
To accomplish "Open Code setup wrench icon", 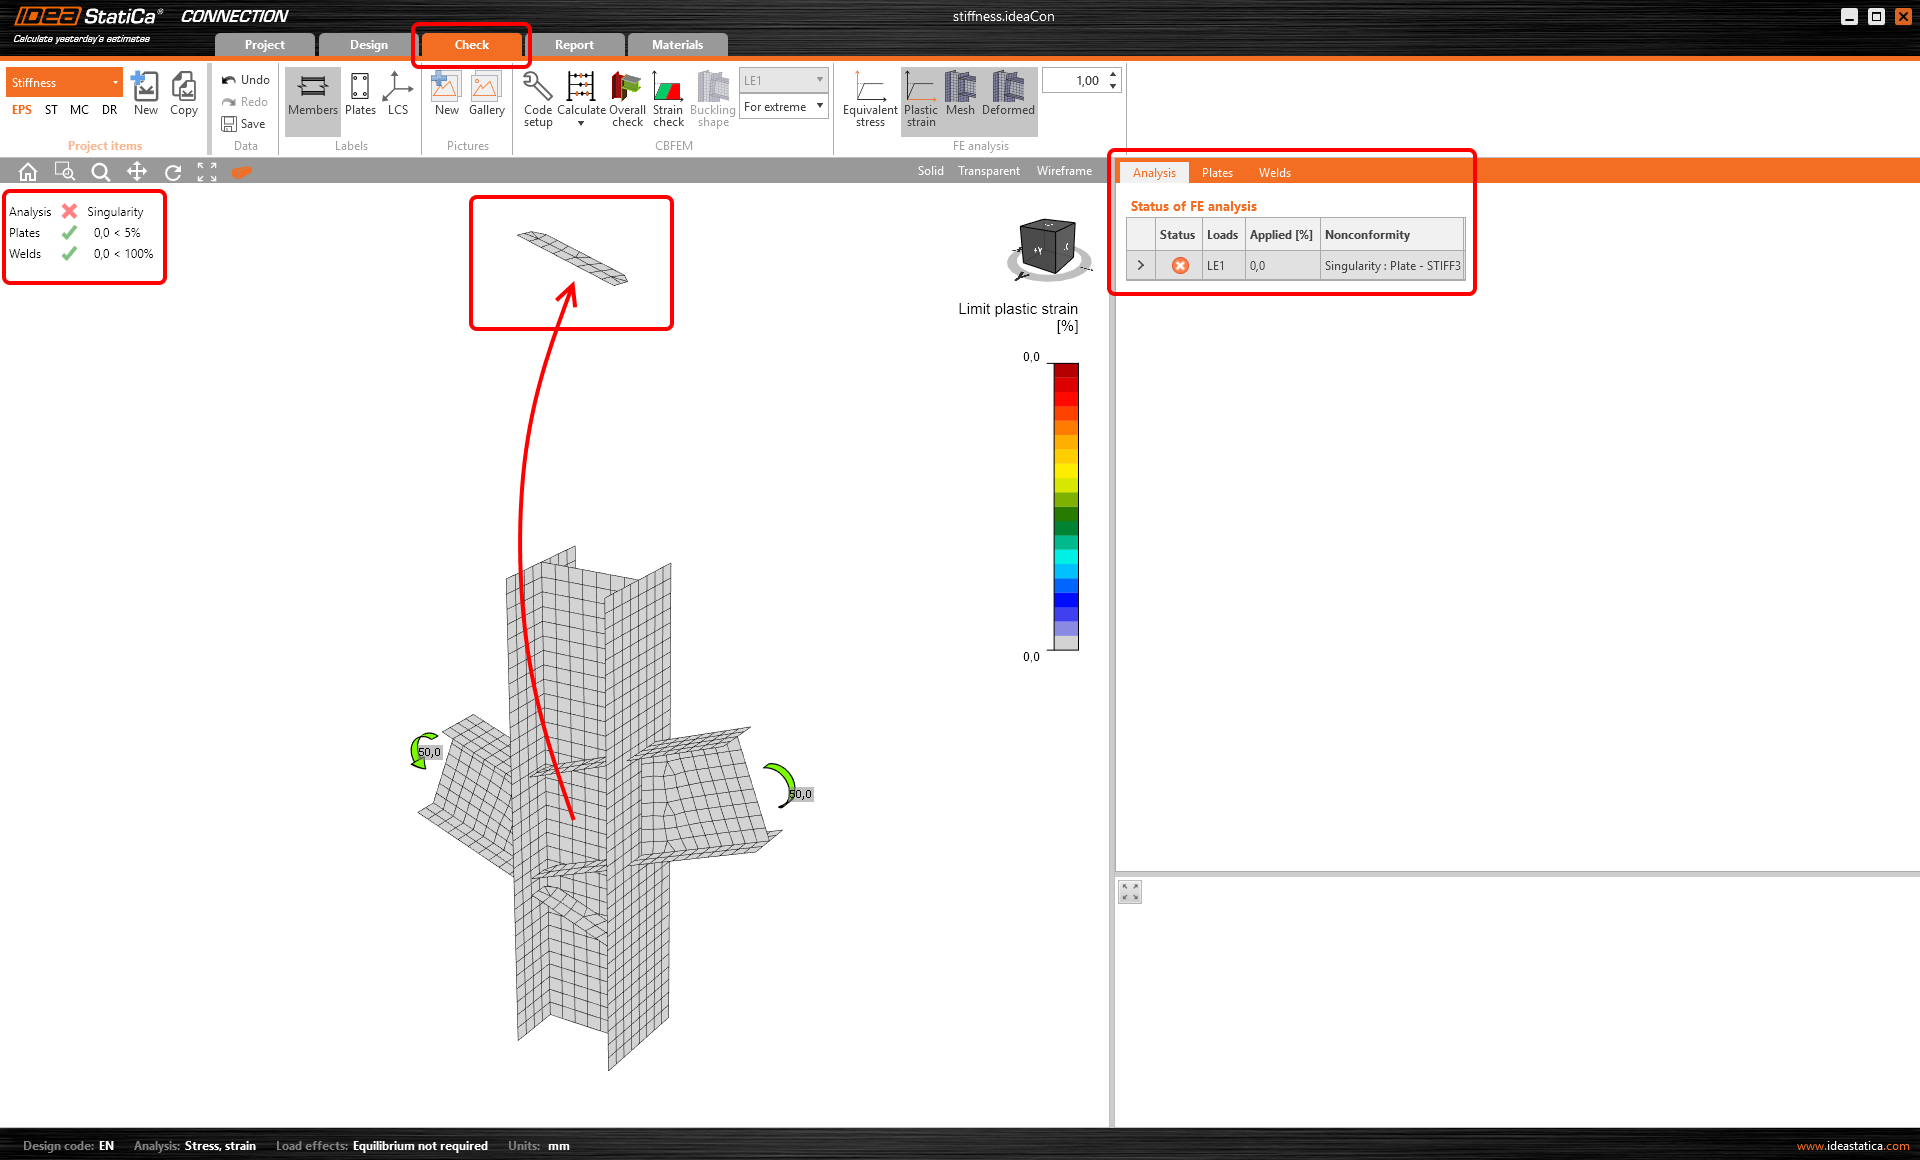I will 537,89.
